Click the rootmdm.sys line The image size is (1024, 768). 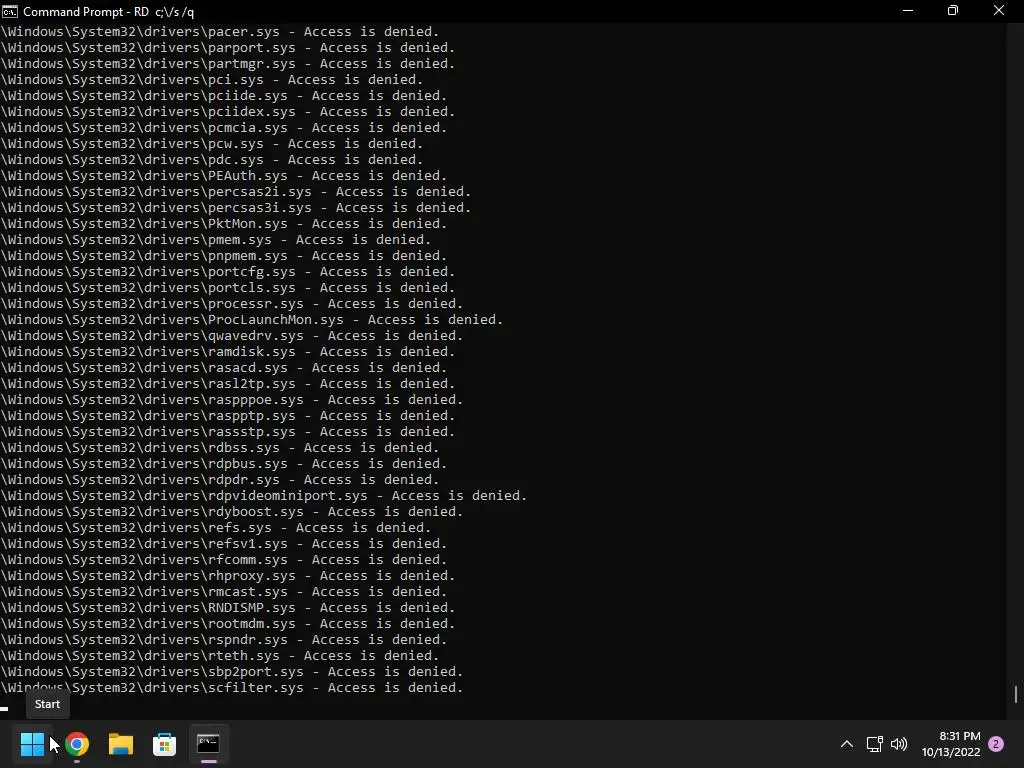(227, 624)
